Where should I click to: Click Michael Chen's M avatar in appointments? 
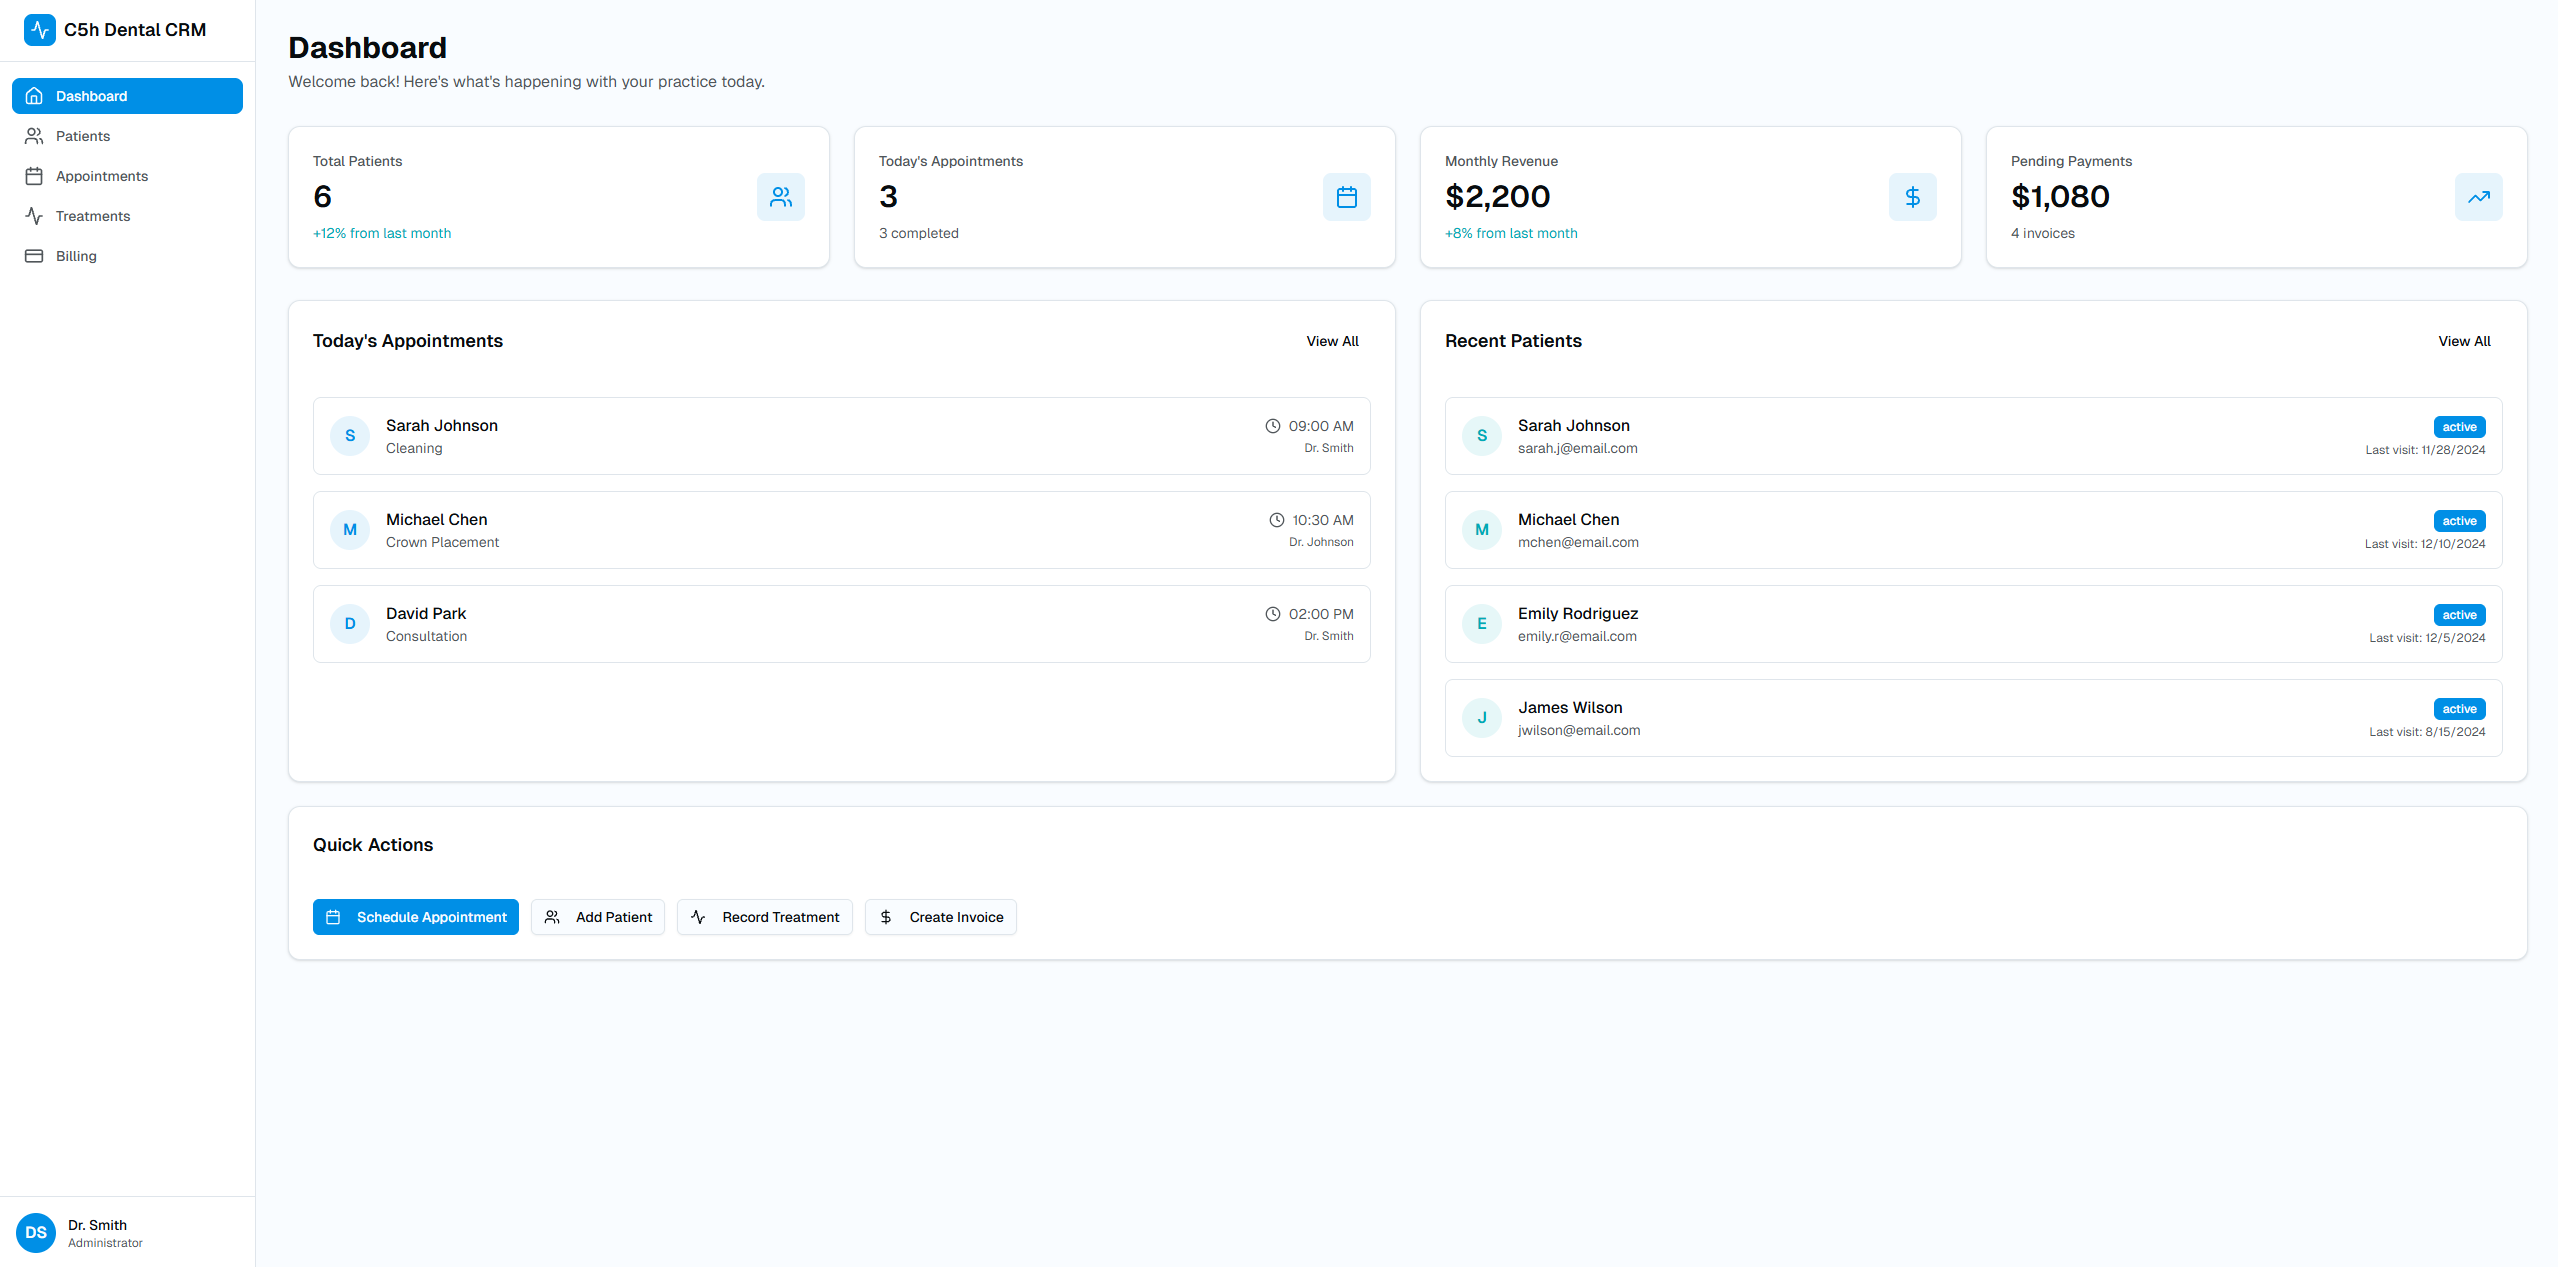(350, 530)
